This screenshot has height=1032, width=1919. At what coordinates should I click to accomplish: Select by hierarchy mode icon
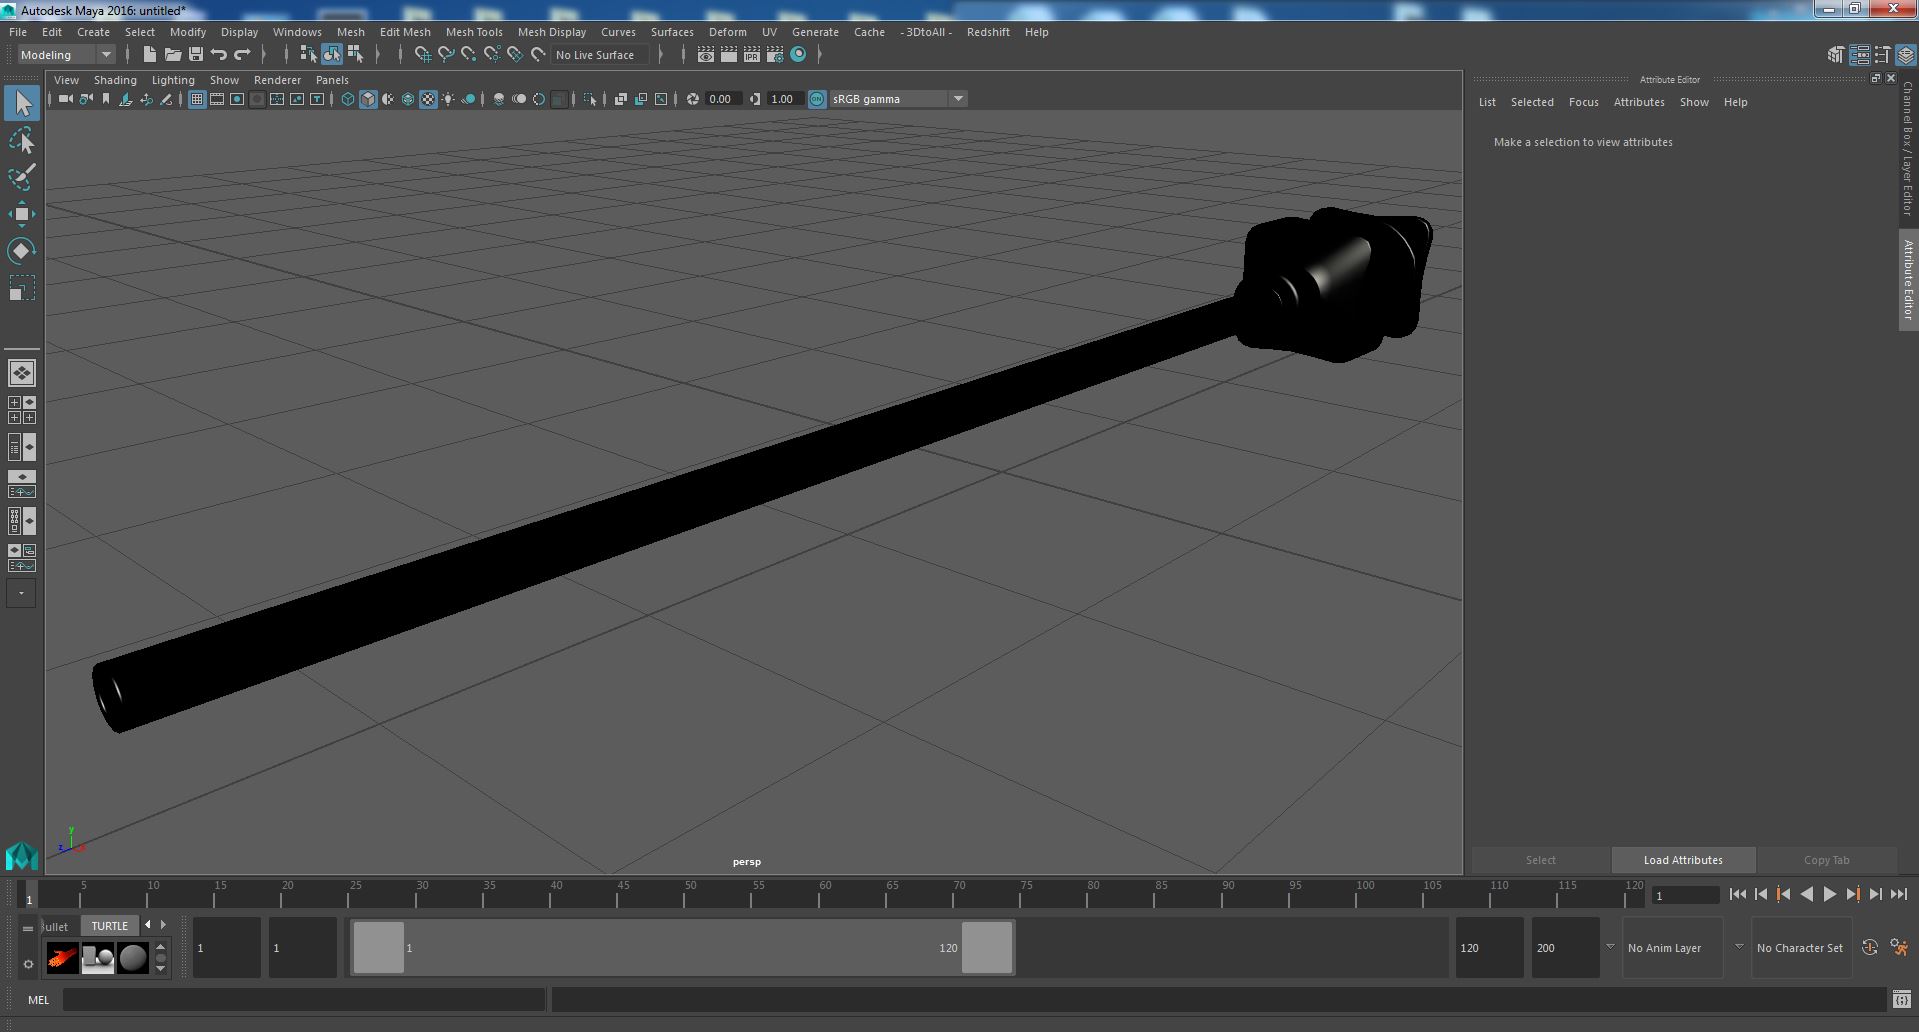308,55
